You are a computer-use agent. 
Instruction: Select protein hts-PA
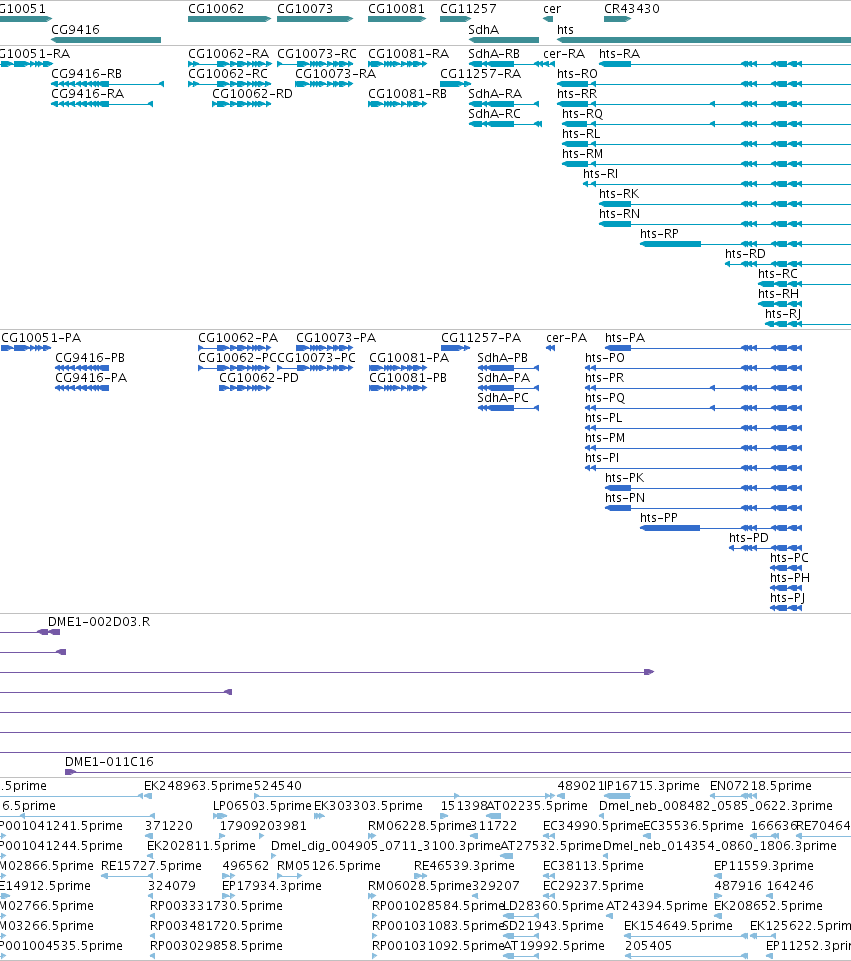(x=625, y=337)
